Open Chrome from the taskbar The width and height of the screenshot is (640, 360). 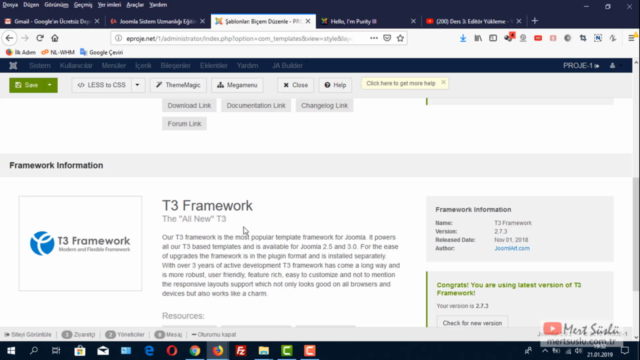tap(195, 351)
